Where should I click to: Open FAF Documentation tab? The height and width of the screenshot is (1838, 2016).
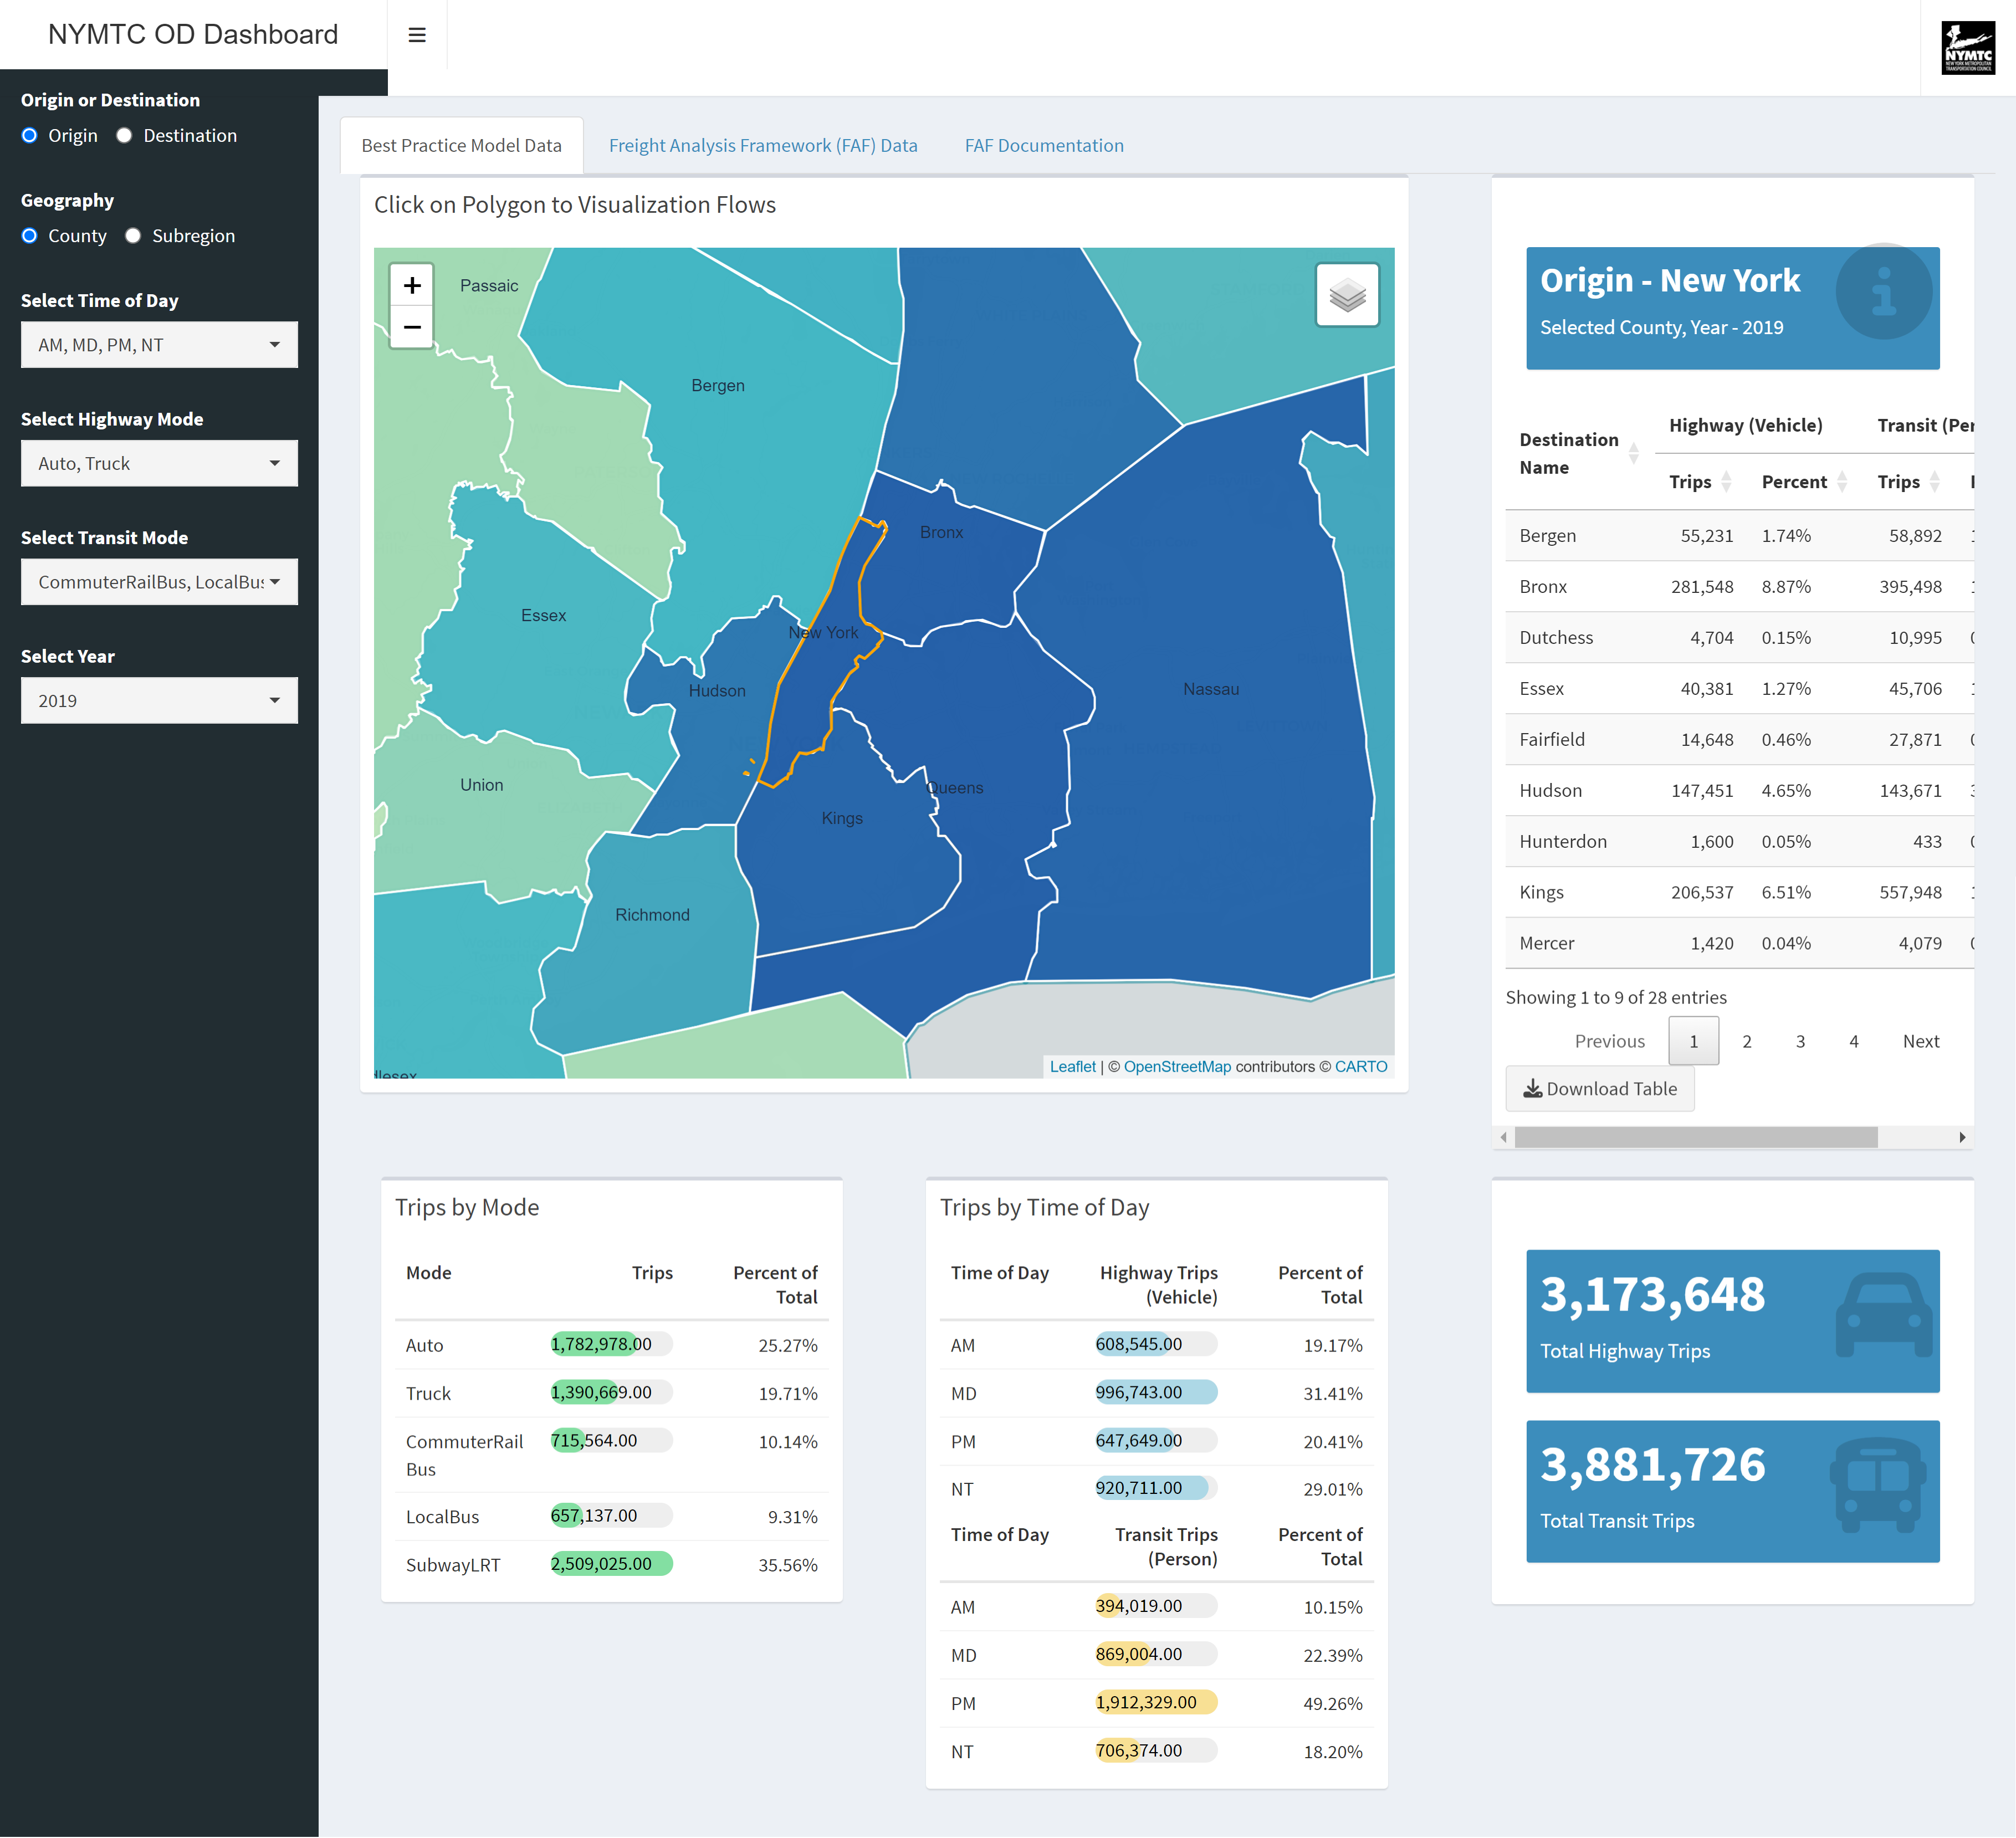click(x=1044, y=146)
